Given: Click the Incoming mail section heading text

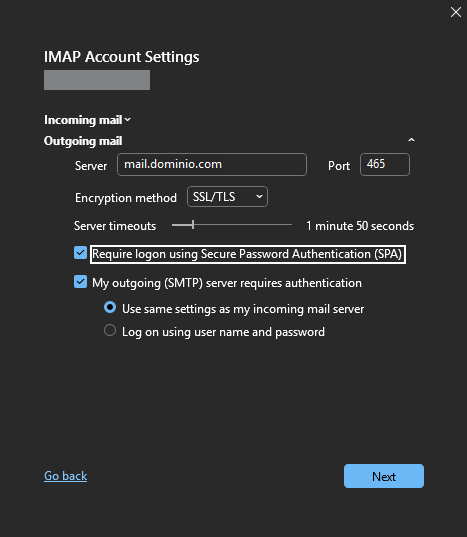Looking at the screenshot, I should coord(83,120).
